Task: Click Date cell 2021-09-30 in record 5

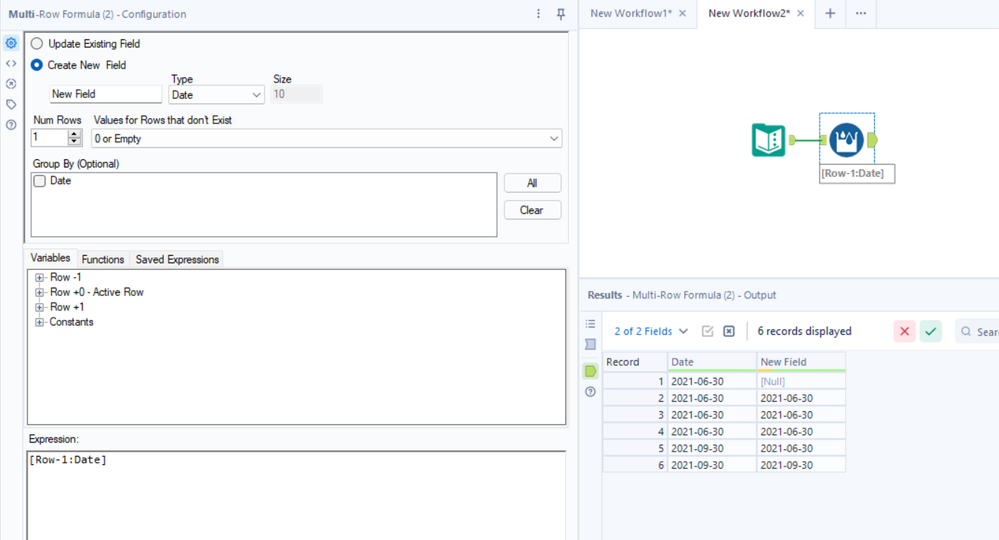Action: coord(712,448)
